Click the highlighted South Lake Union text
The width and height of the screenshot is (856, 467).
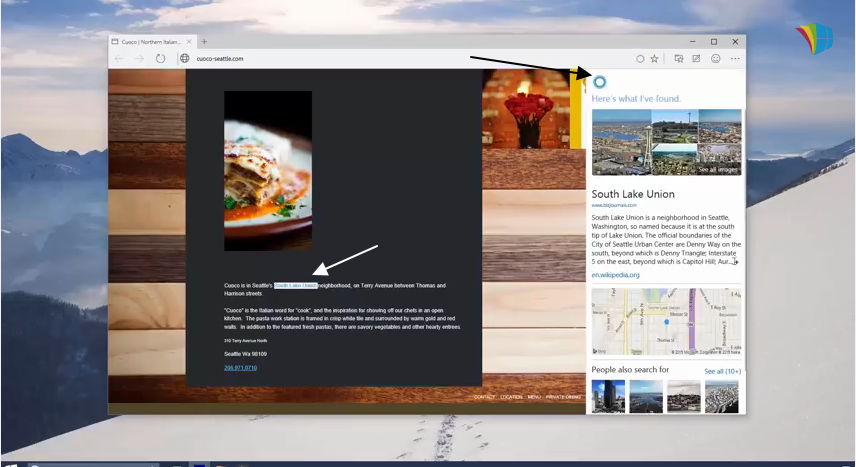[x=295, y=285]
